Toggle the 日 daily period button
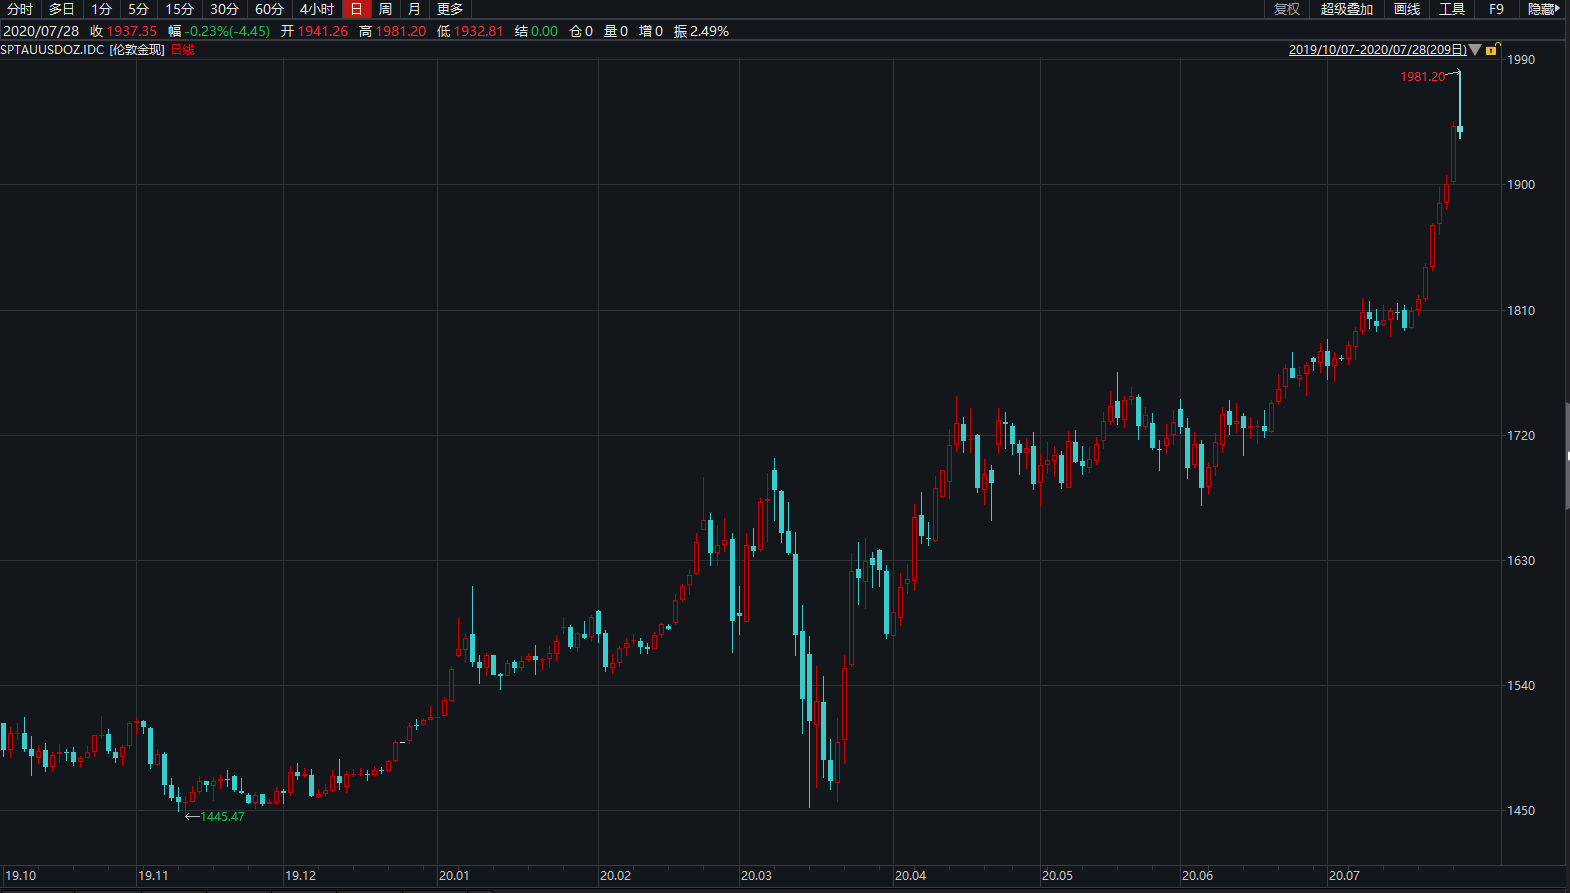1570x893 pixels. (x=356, y=9)
